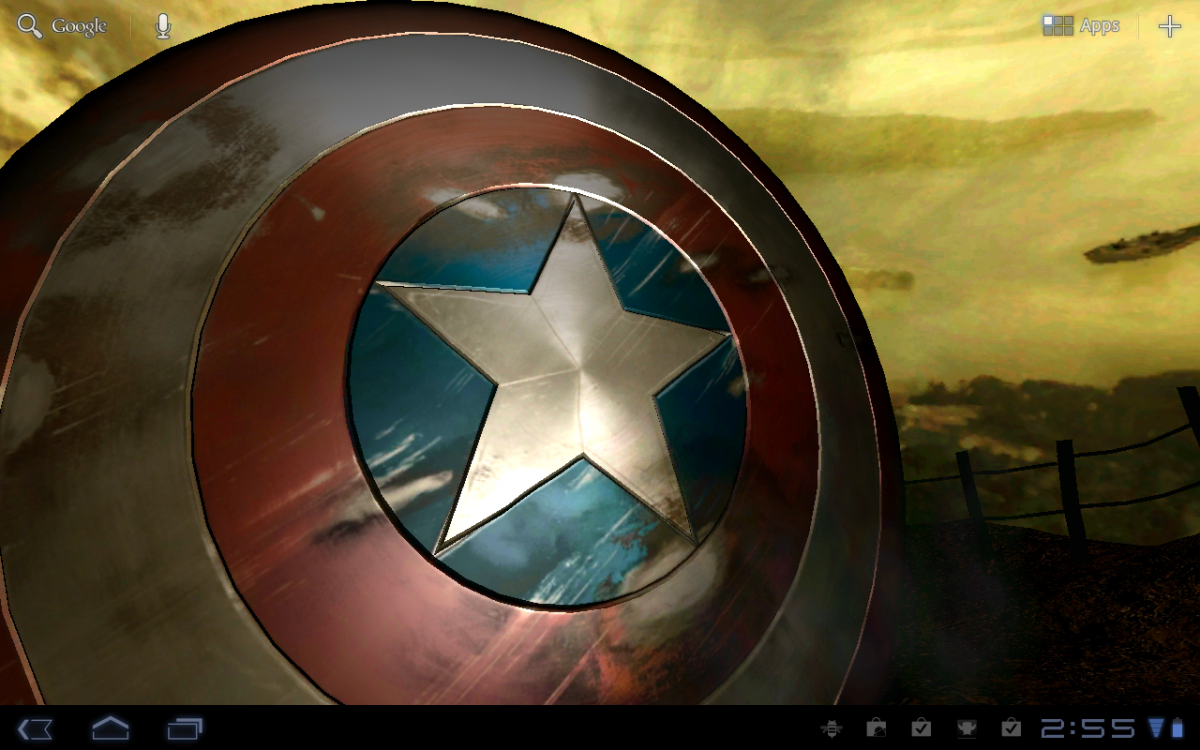Tap the battery level indicator
The width and height of the screenshot is (1200, 750).
[x=1176, y=728]
